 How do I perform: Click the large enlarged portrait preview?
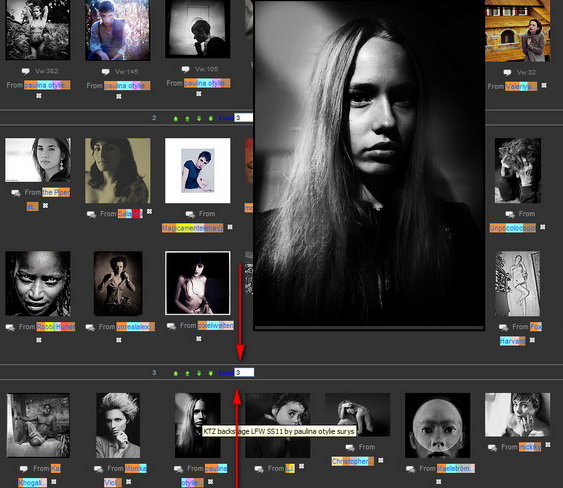click(369, 164)
